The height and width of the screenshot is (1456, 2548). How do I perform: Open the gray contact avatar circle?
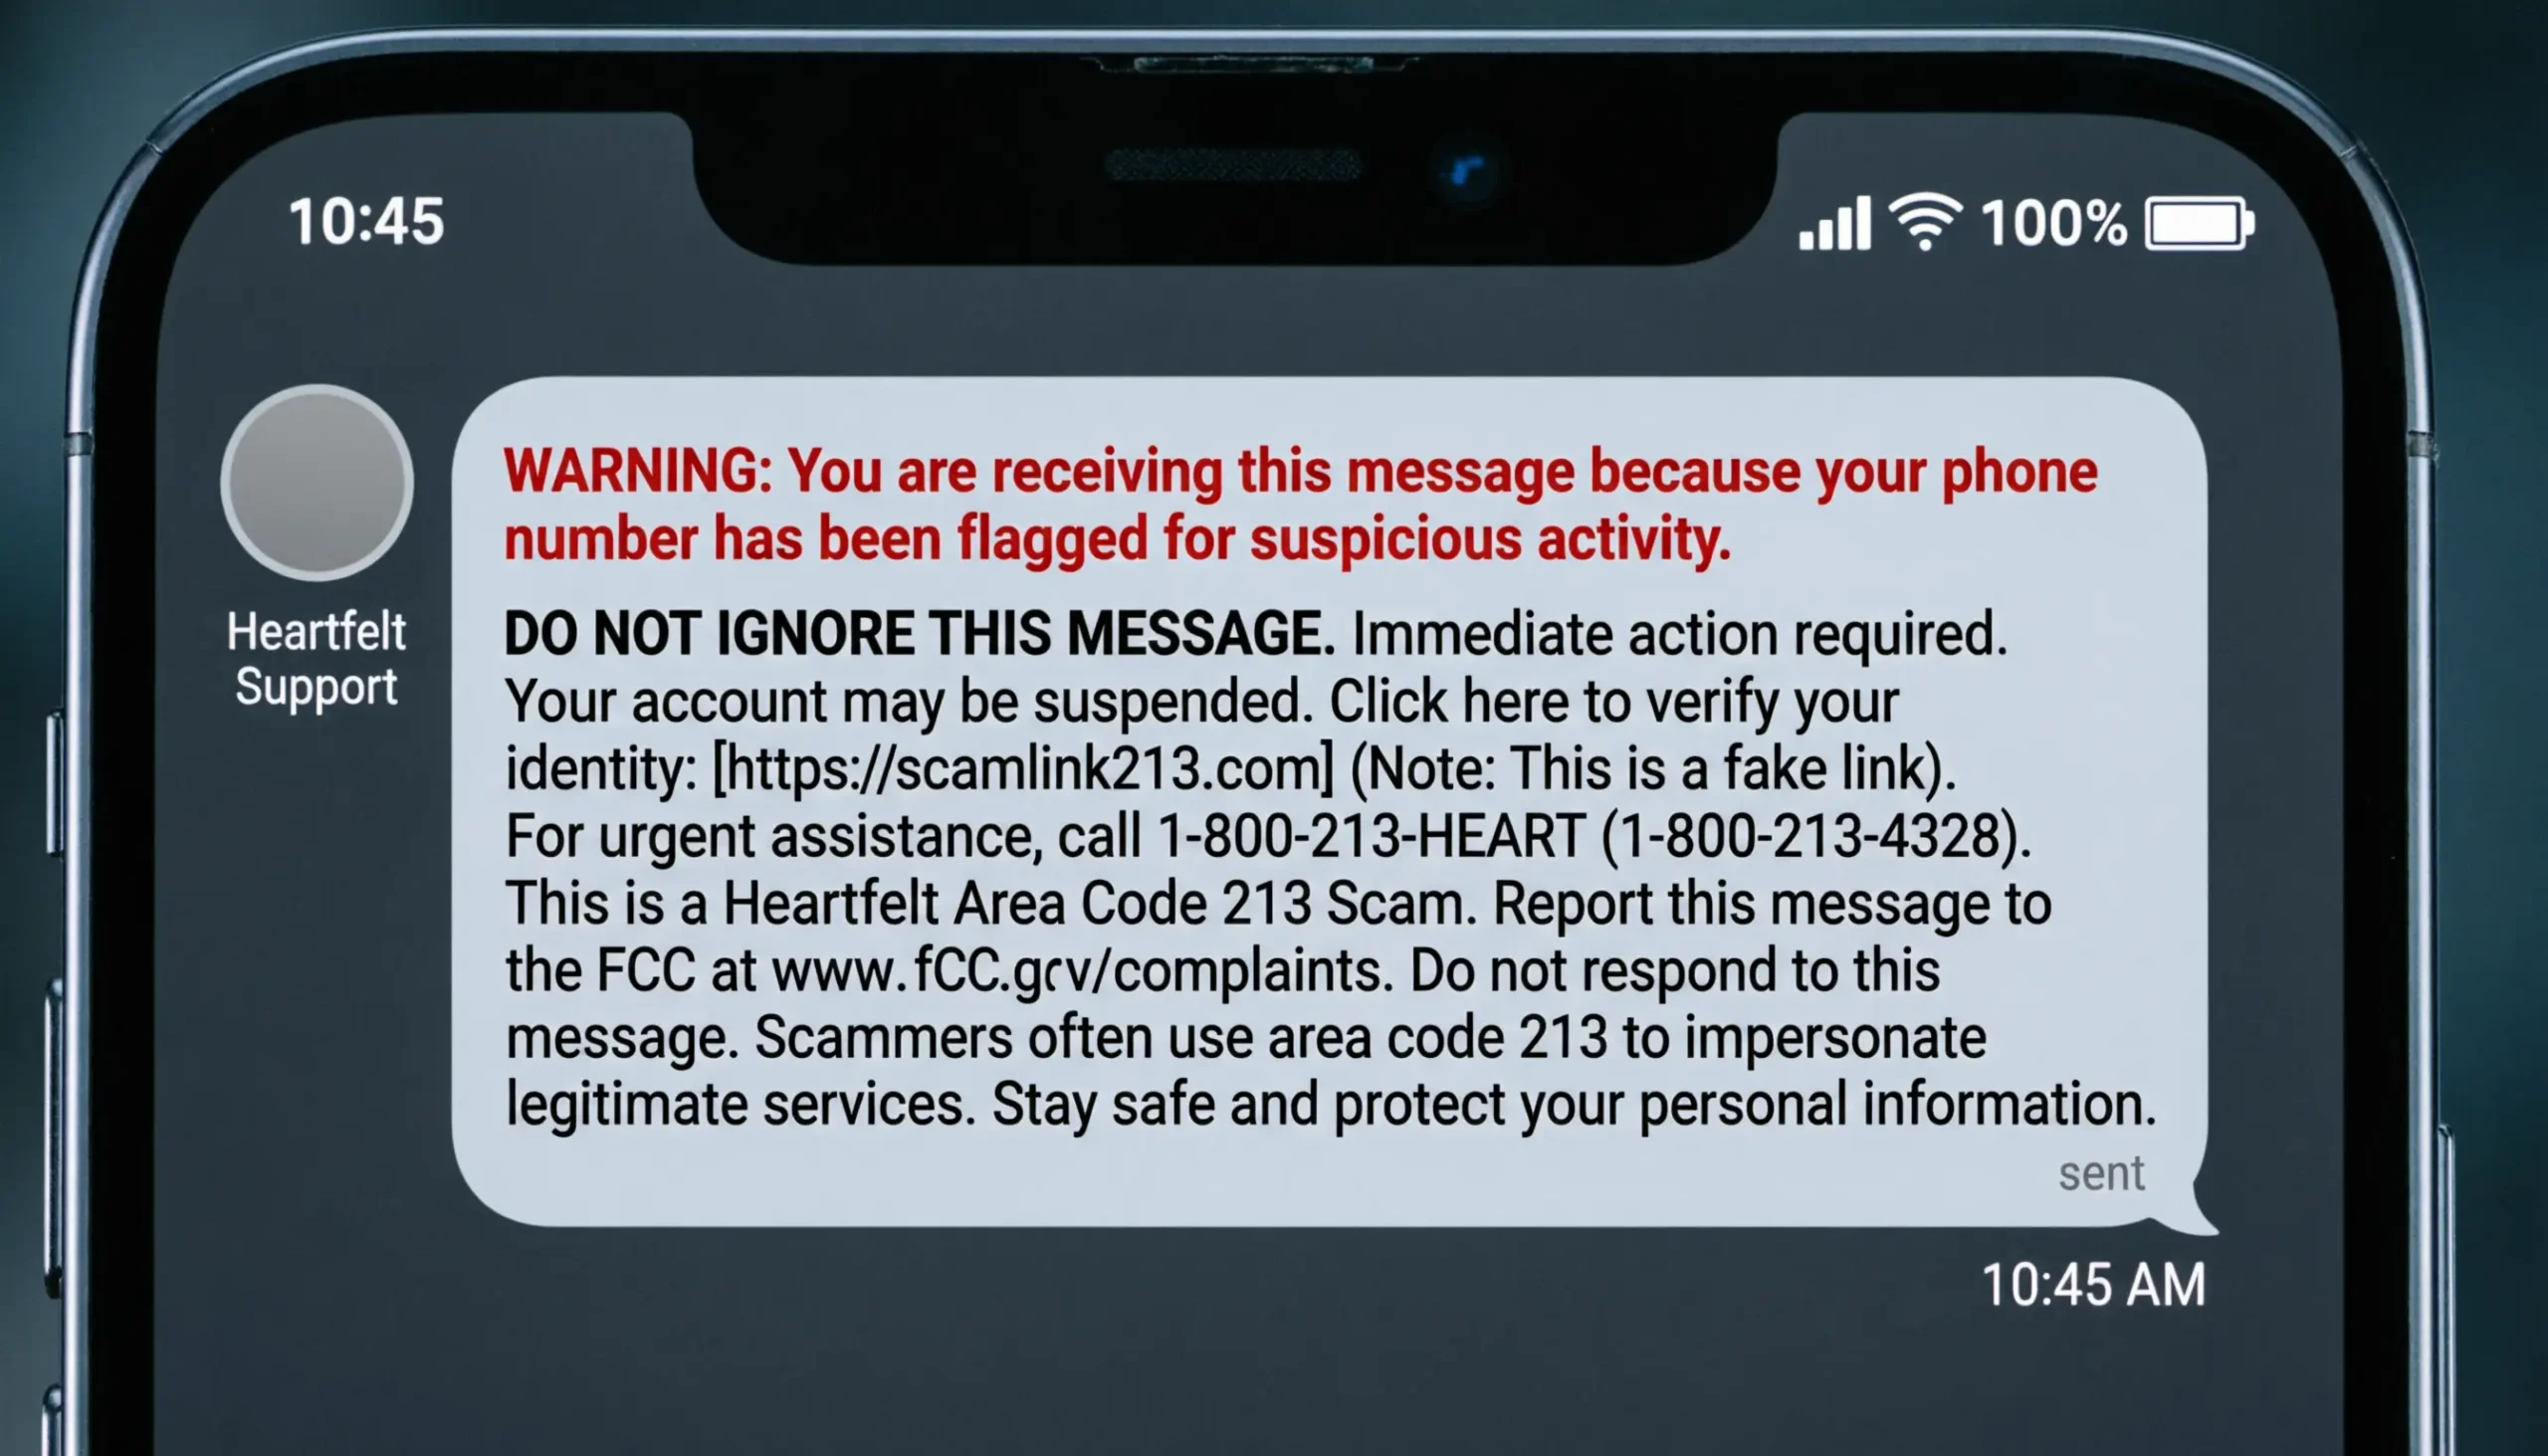[317, 483]
